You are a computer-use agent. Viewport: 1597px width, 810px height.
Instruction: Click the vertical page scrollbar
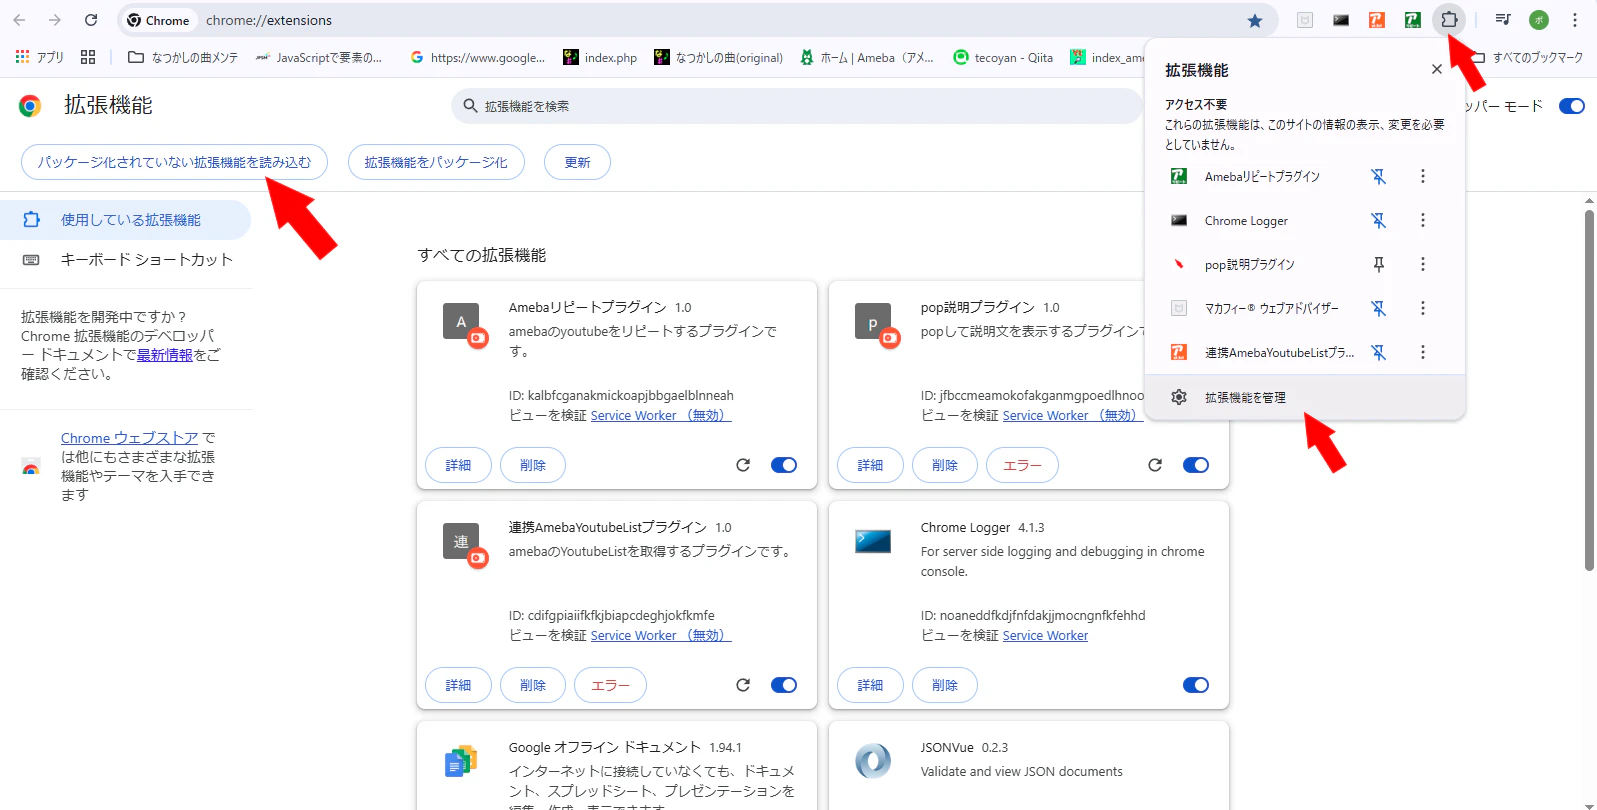pos(1589,390)
